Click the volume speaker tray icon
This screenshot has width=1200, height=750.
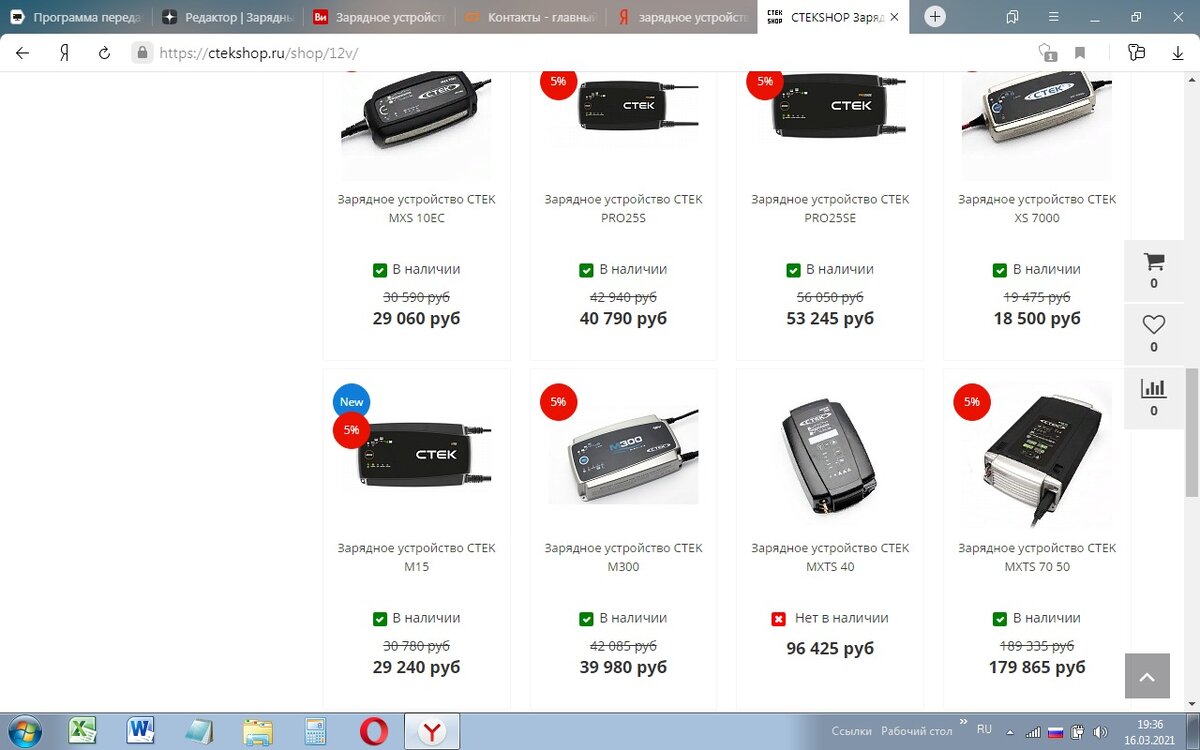click(1098, 732)
